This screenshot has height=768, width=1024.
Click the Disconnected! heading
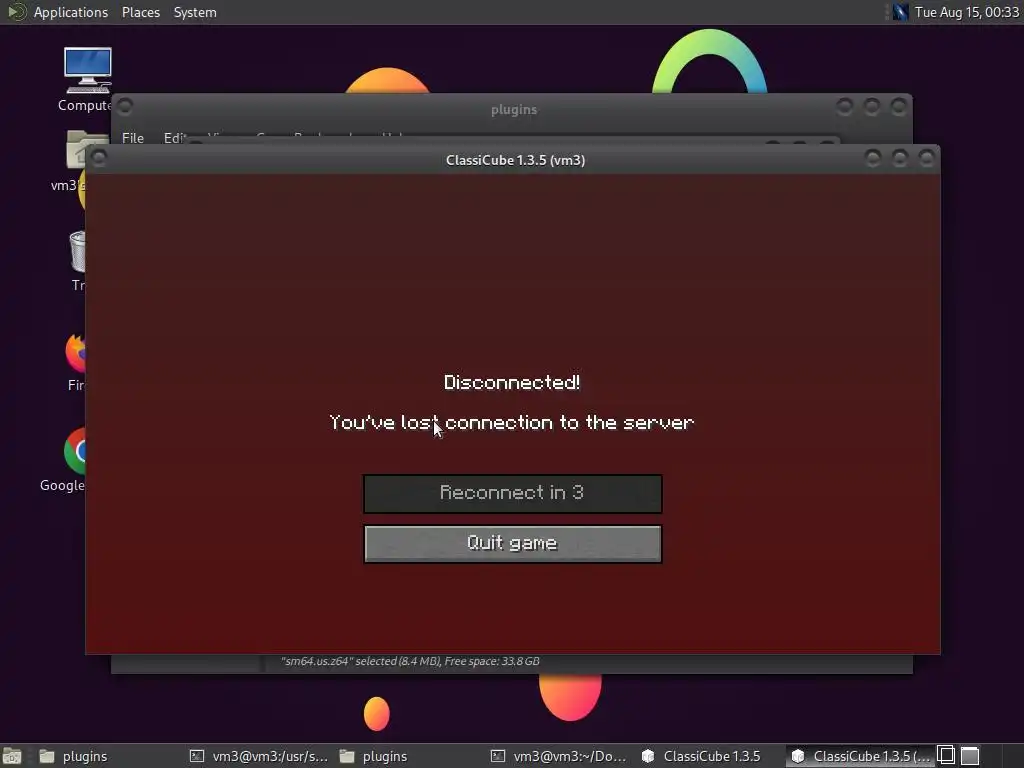click(x=512, y=382)
